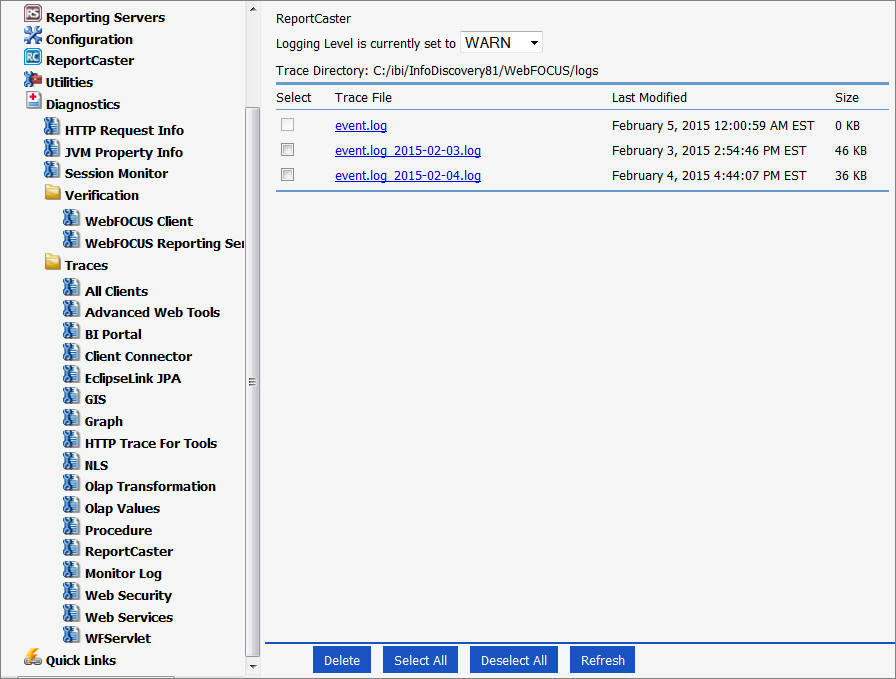Click the Advanced Web Tools icon

[71, 309]
